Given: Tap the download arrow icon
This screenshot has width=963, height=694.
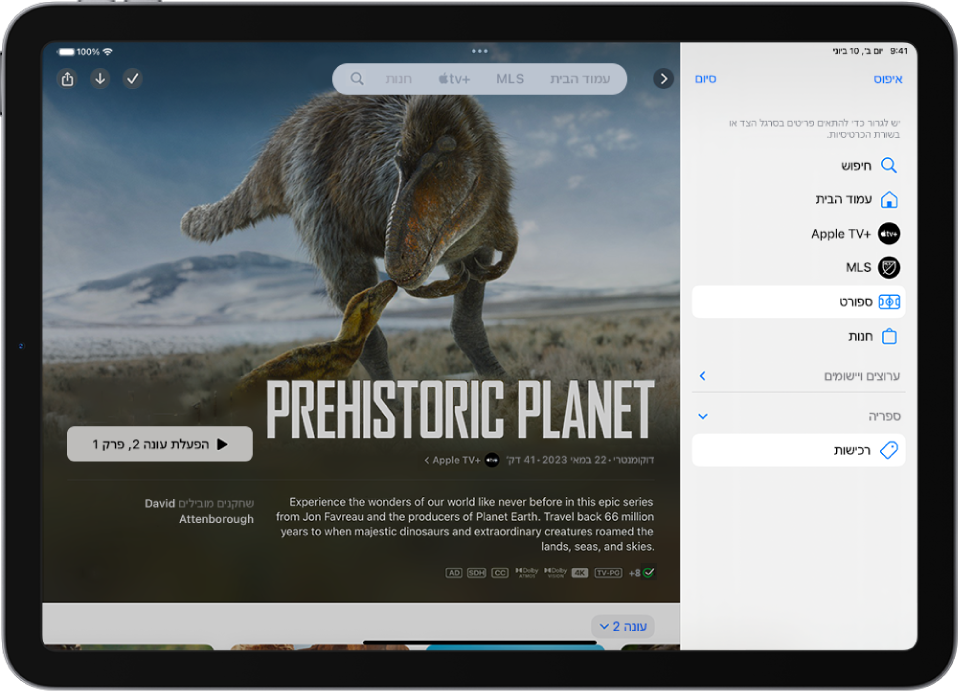Looking at the screenshot, I should tap(100, 79).
